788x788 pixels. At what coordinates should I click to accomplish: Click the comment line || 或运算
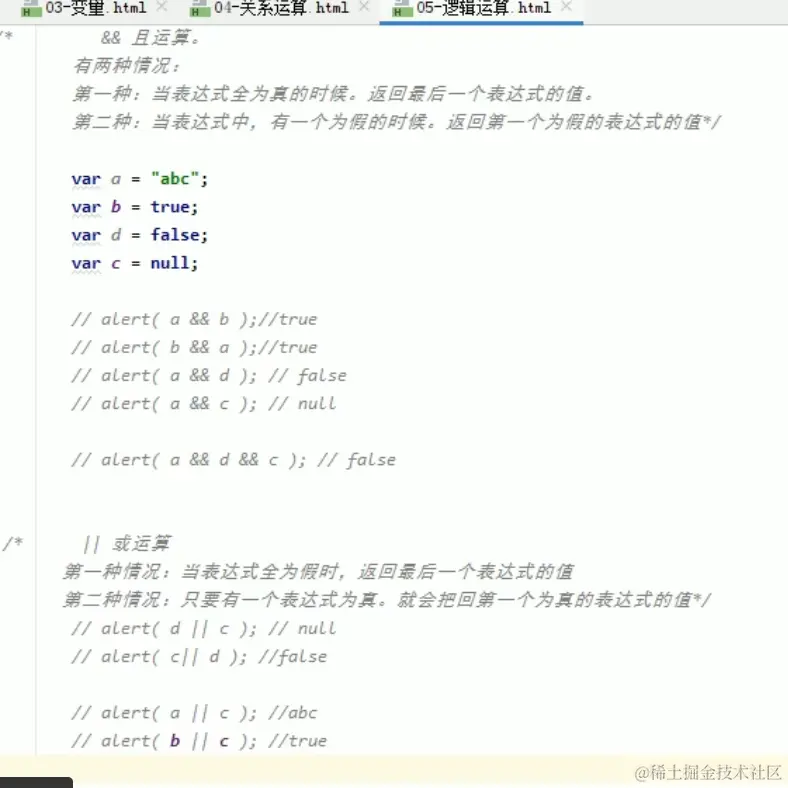pos(127,543)
